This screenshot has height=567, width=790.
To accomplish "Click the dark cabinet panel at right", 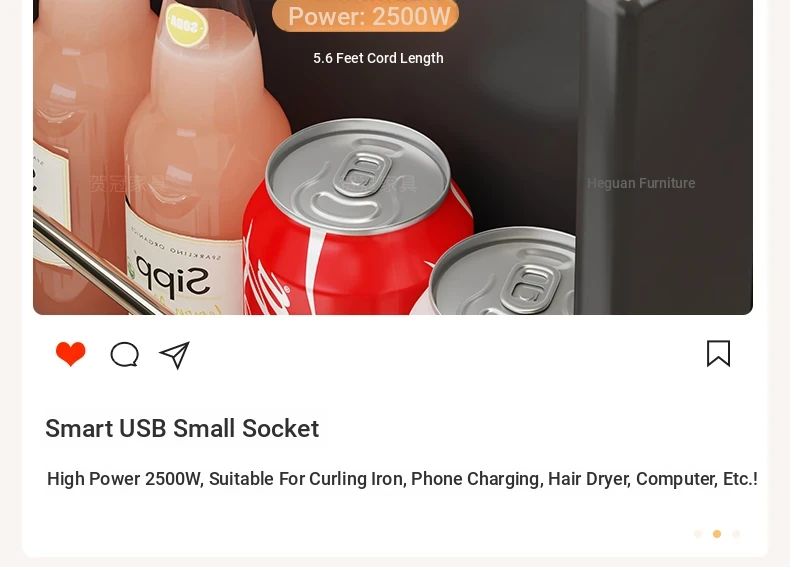I will 665,157.
